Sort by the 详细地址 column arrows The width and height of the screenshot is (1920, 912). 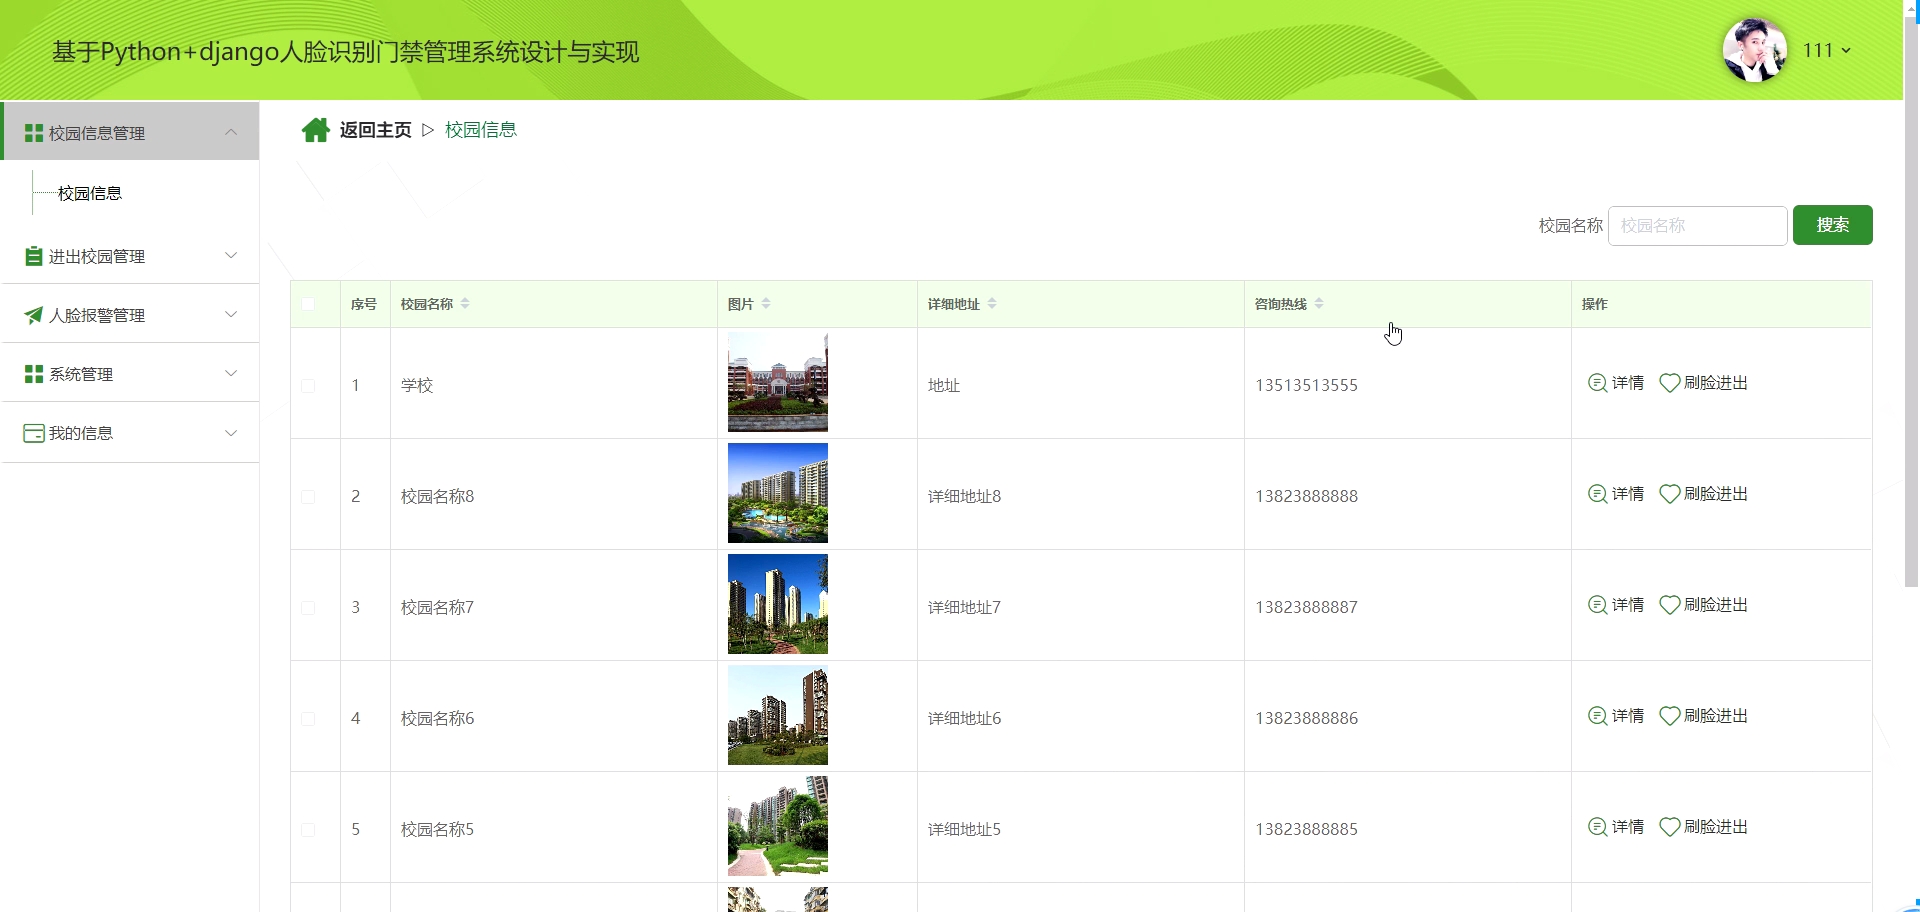[x=992, y=304]
